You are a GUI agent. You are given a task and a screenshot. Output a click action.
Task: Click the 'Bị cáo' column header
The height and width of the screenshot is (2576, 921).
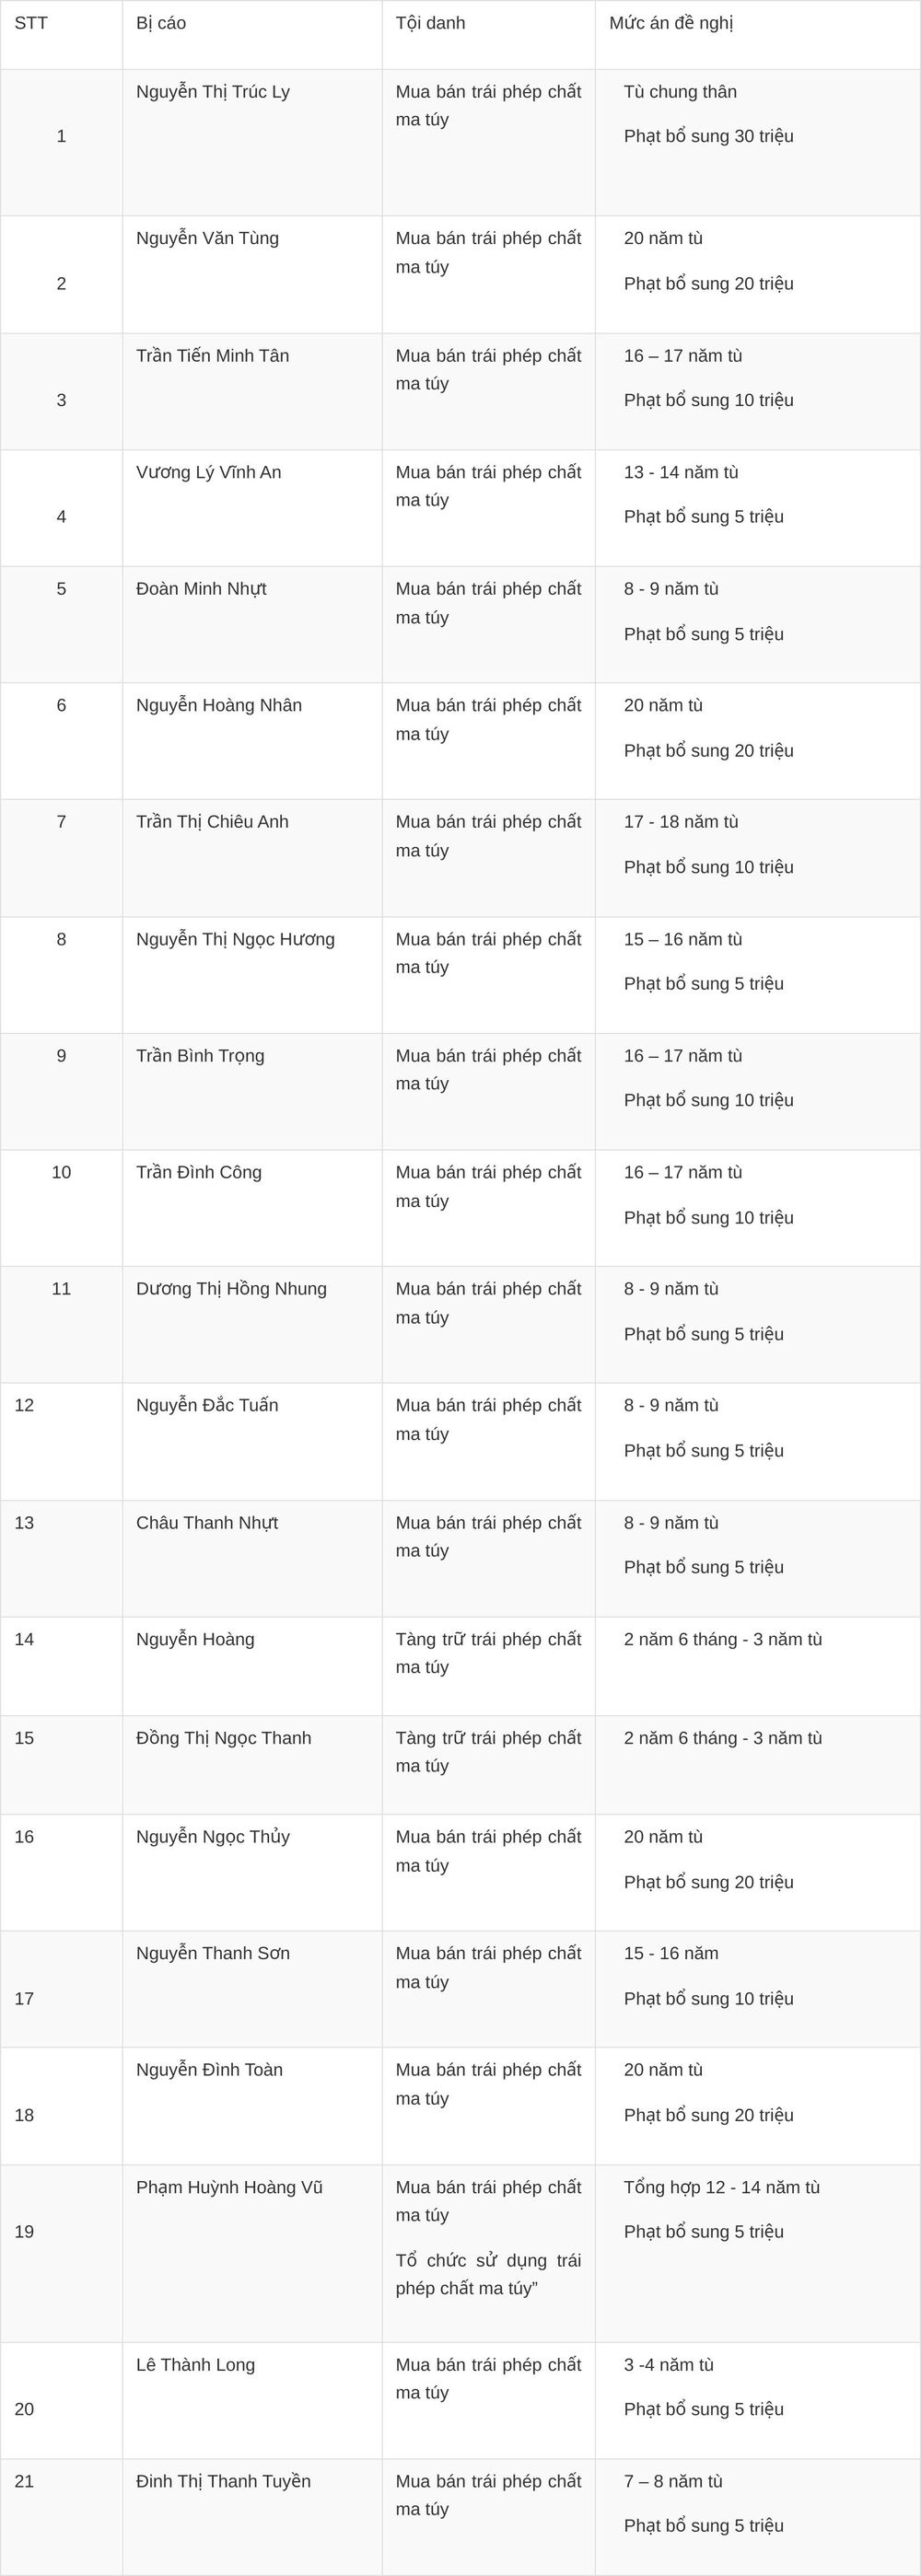[x=161, y=23]
